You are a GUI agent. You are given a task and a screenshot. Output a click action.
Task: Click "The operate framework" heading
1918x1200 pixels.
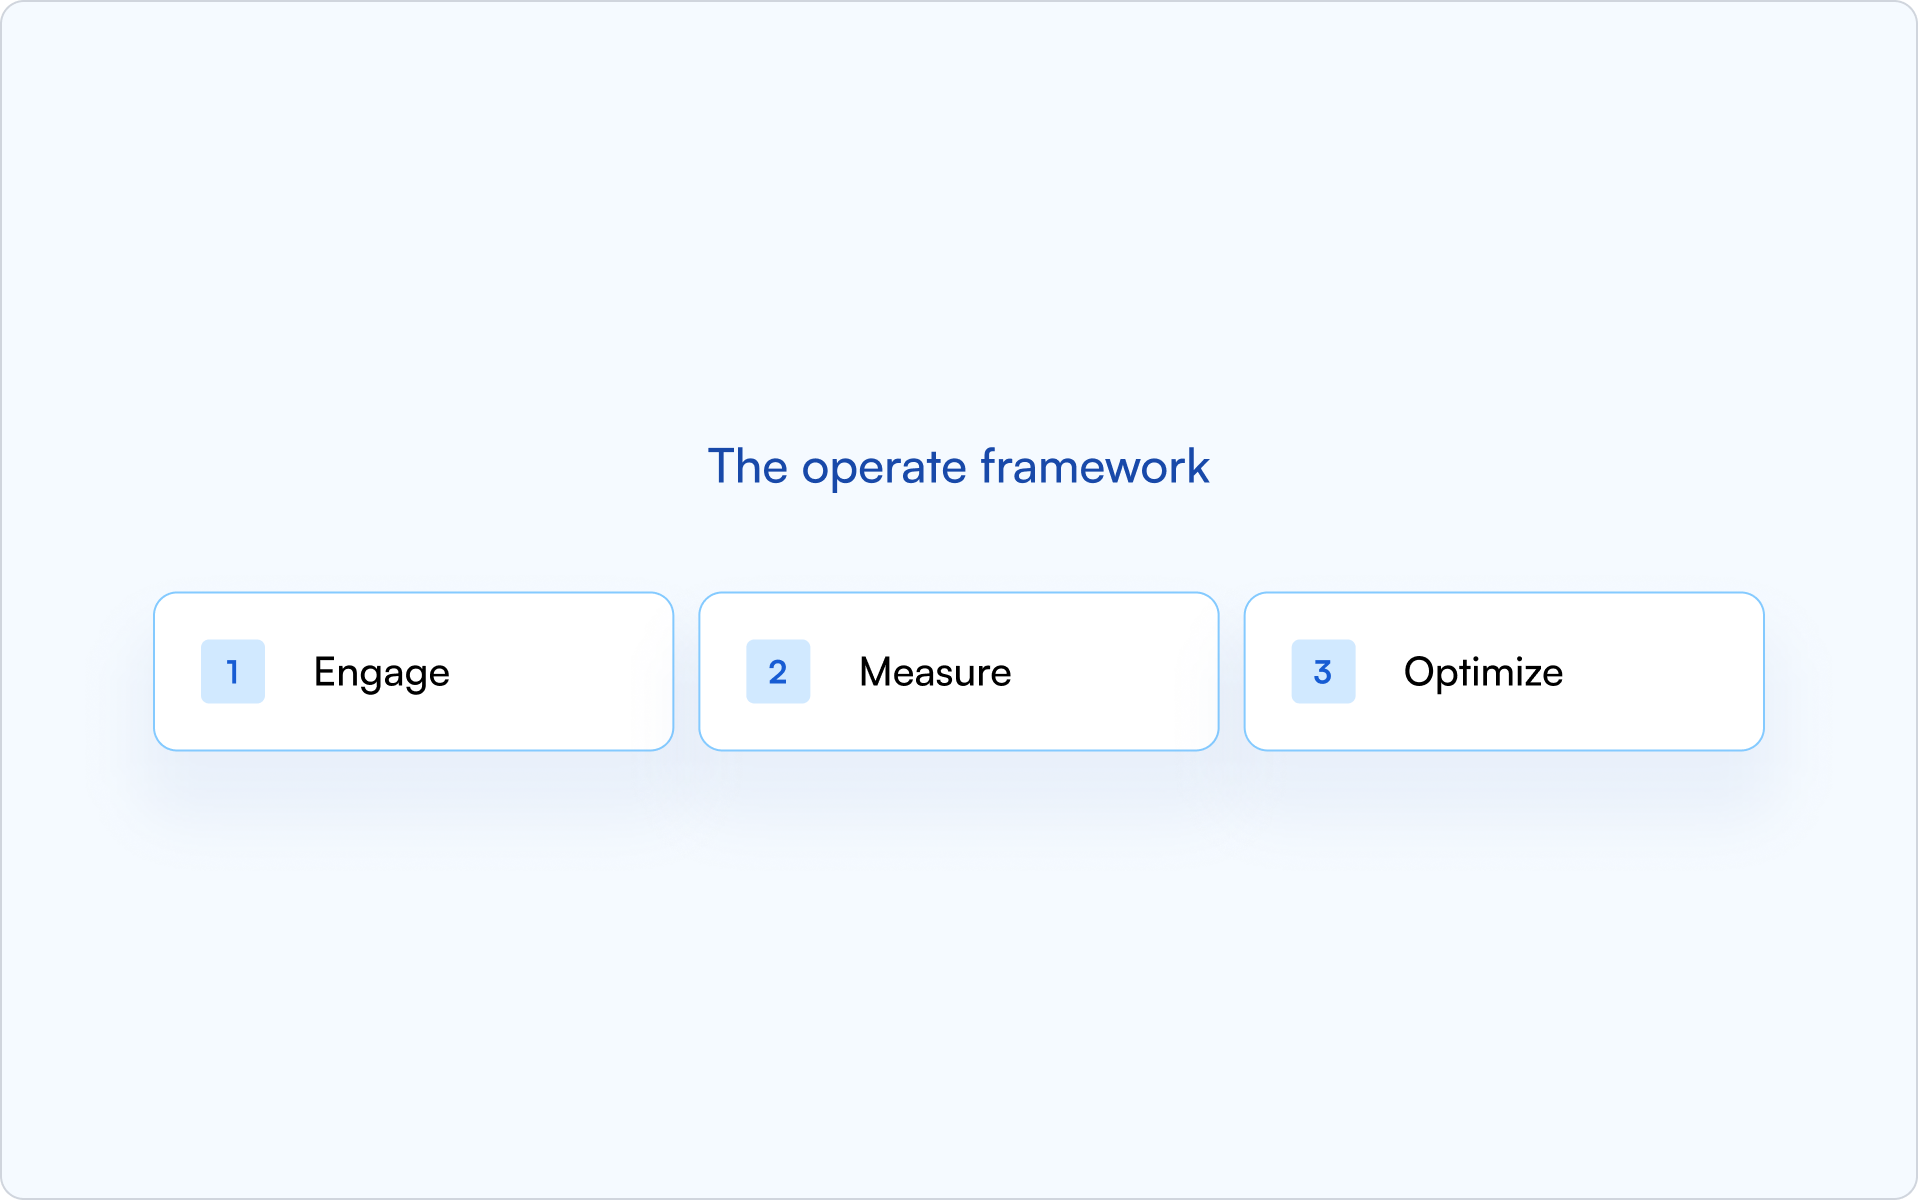[958, 467]
